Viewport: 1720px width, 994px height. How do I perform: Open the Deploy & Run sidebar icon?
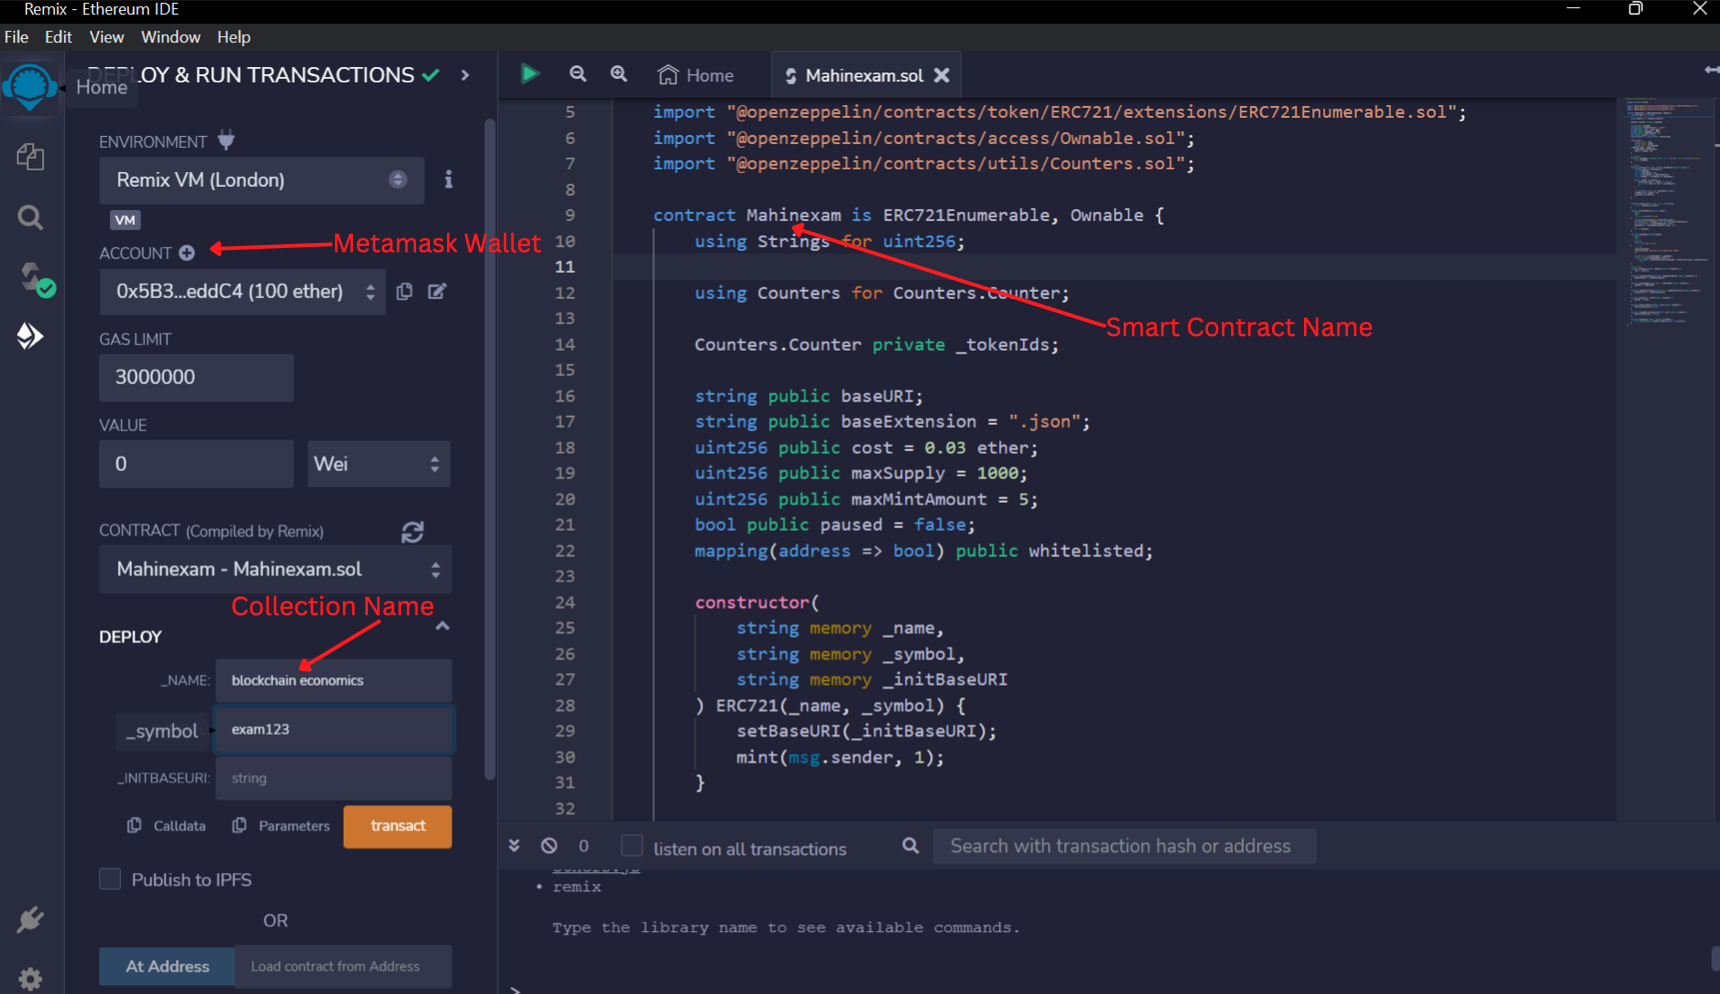point(30,336)
